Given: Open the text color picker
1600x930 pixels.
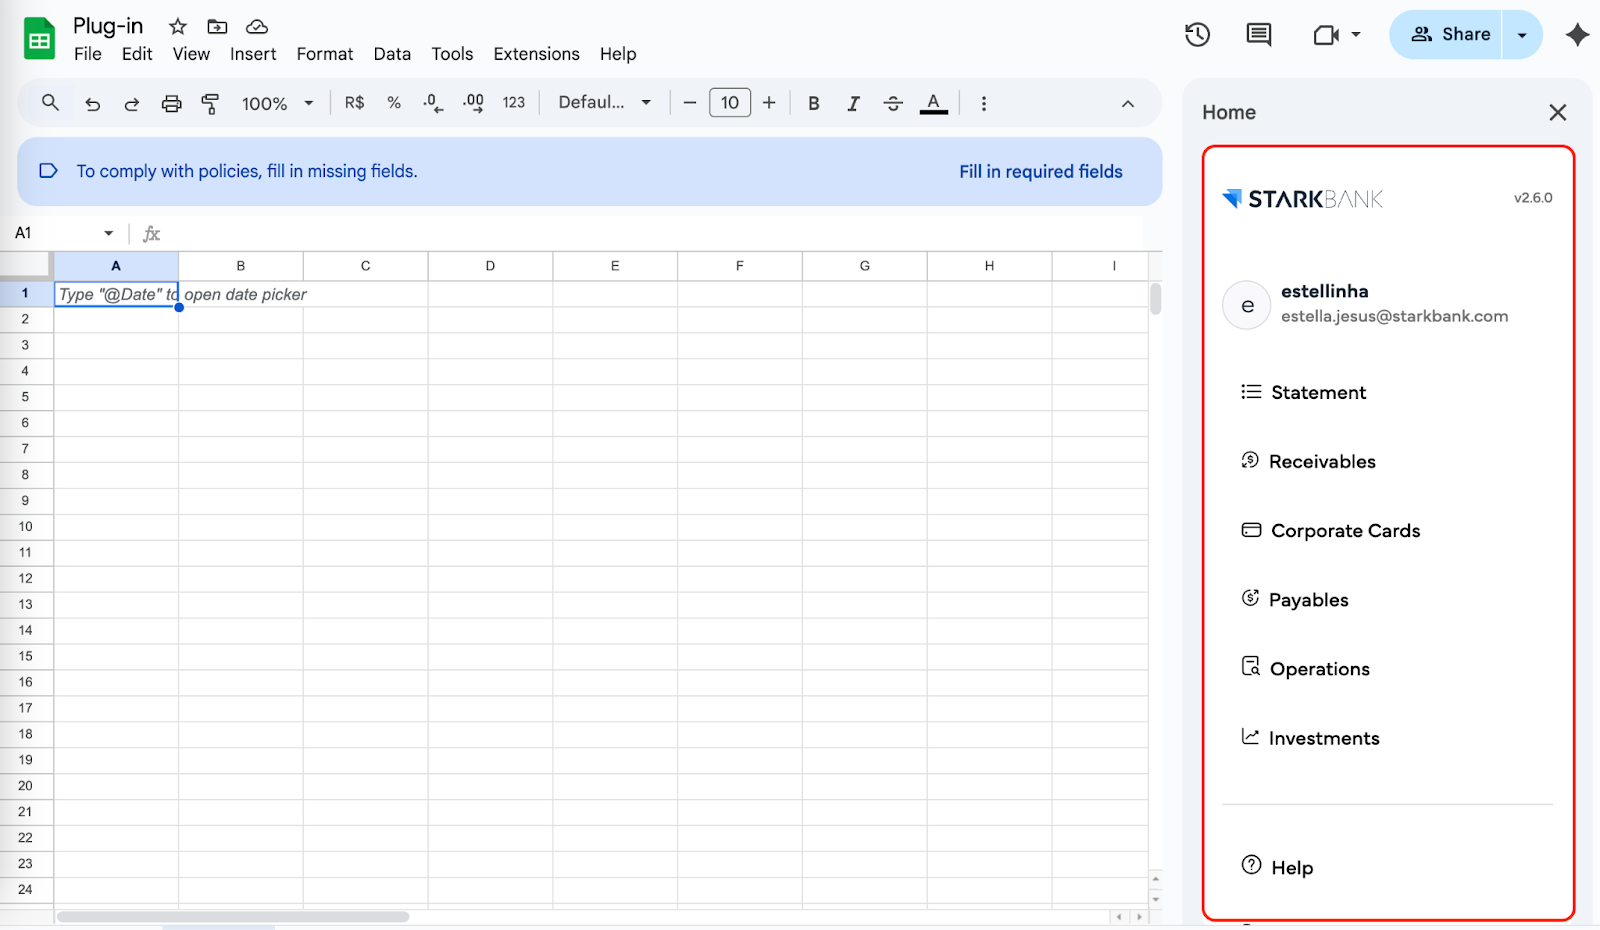Looking at the screenshot, I should click(933, 103).
